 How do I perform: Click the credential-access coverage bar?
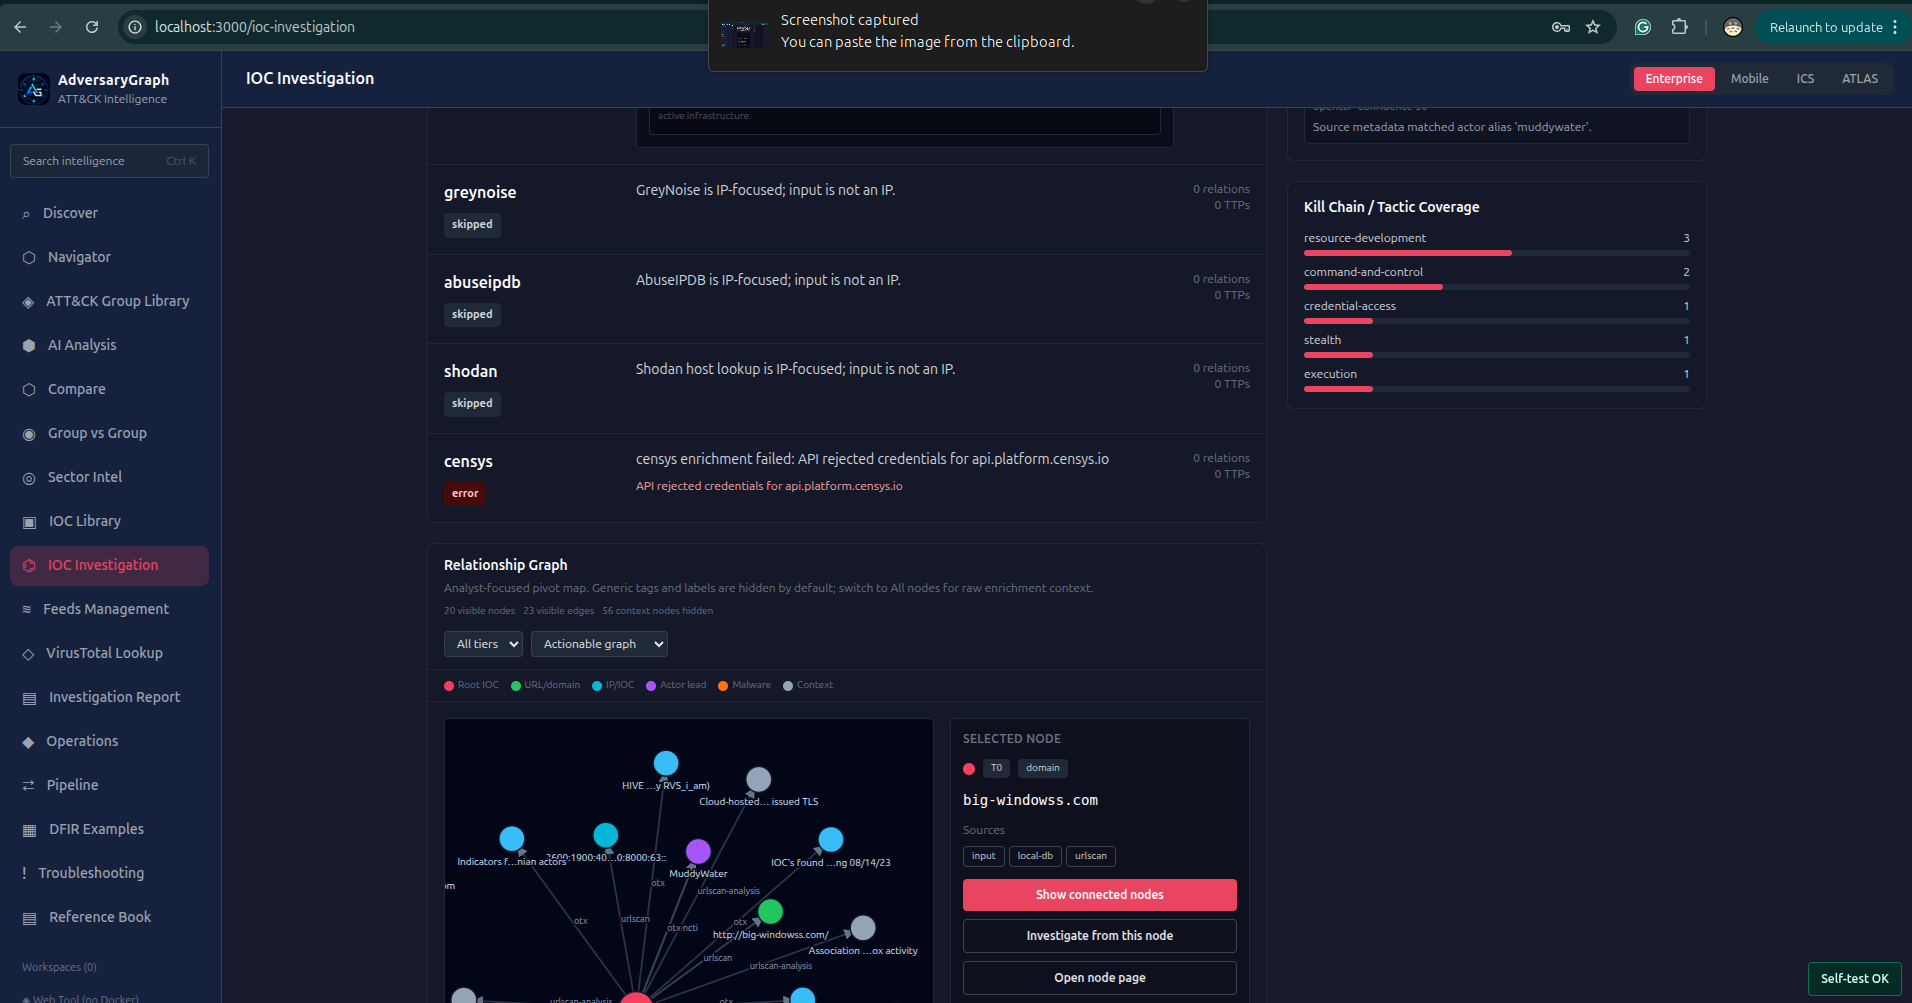pyautogui.click(x=1497, y=321)
